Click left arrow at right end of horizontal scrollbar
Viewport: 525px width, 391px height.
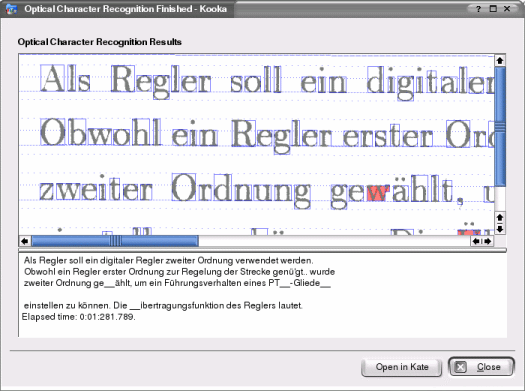(x=475, y=241)
